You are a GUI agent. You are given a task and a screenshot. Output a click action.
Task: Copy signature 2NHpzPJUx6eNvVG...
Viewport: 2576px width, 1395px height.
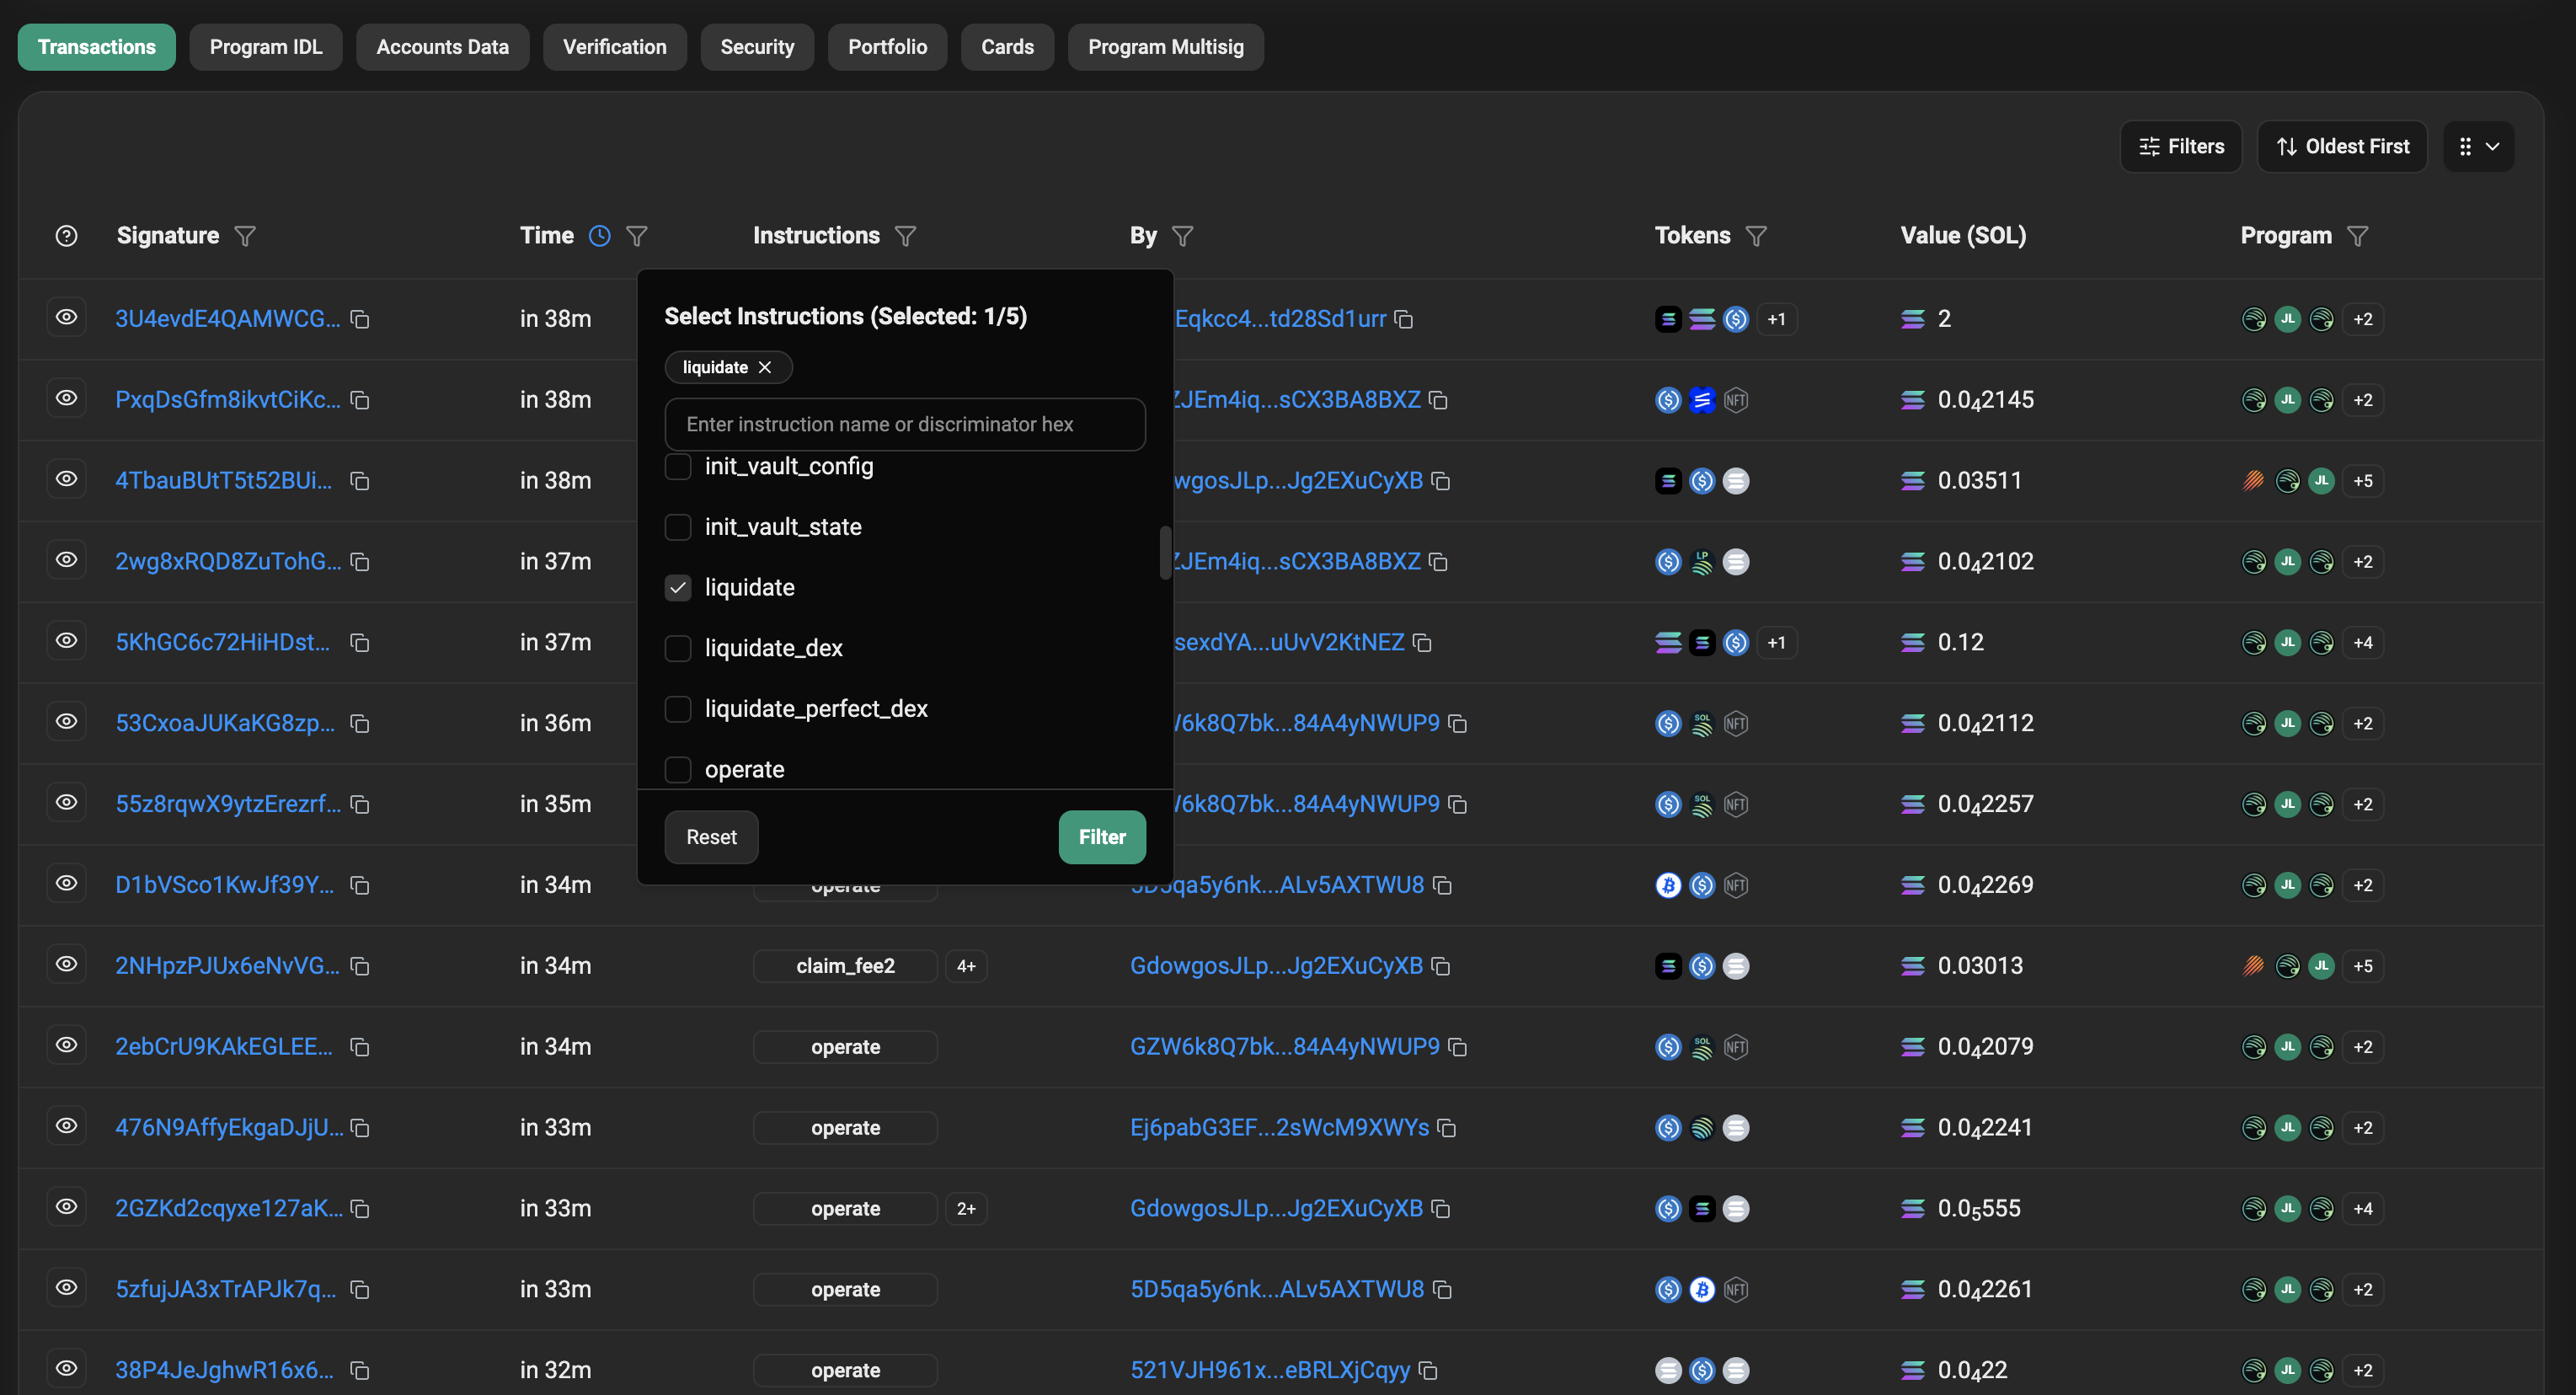coord(360,967)
